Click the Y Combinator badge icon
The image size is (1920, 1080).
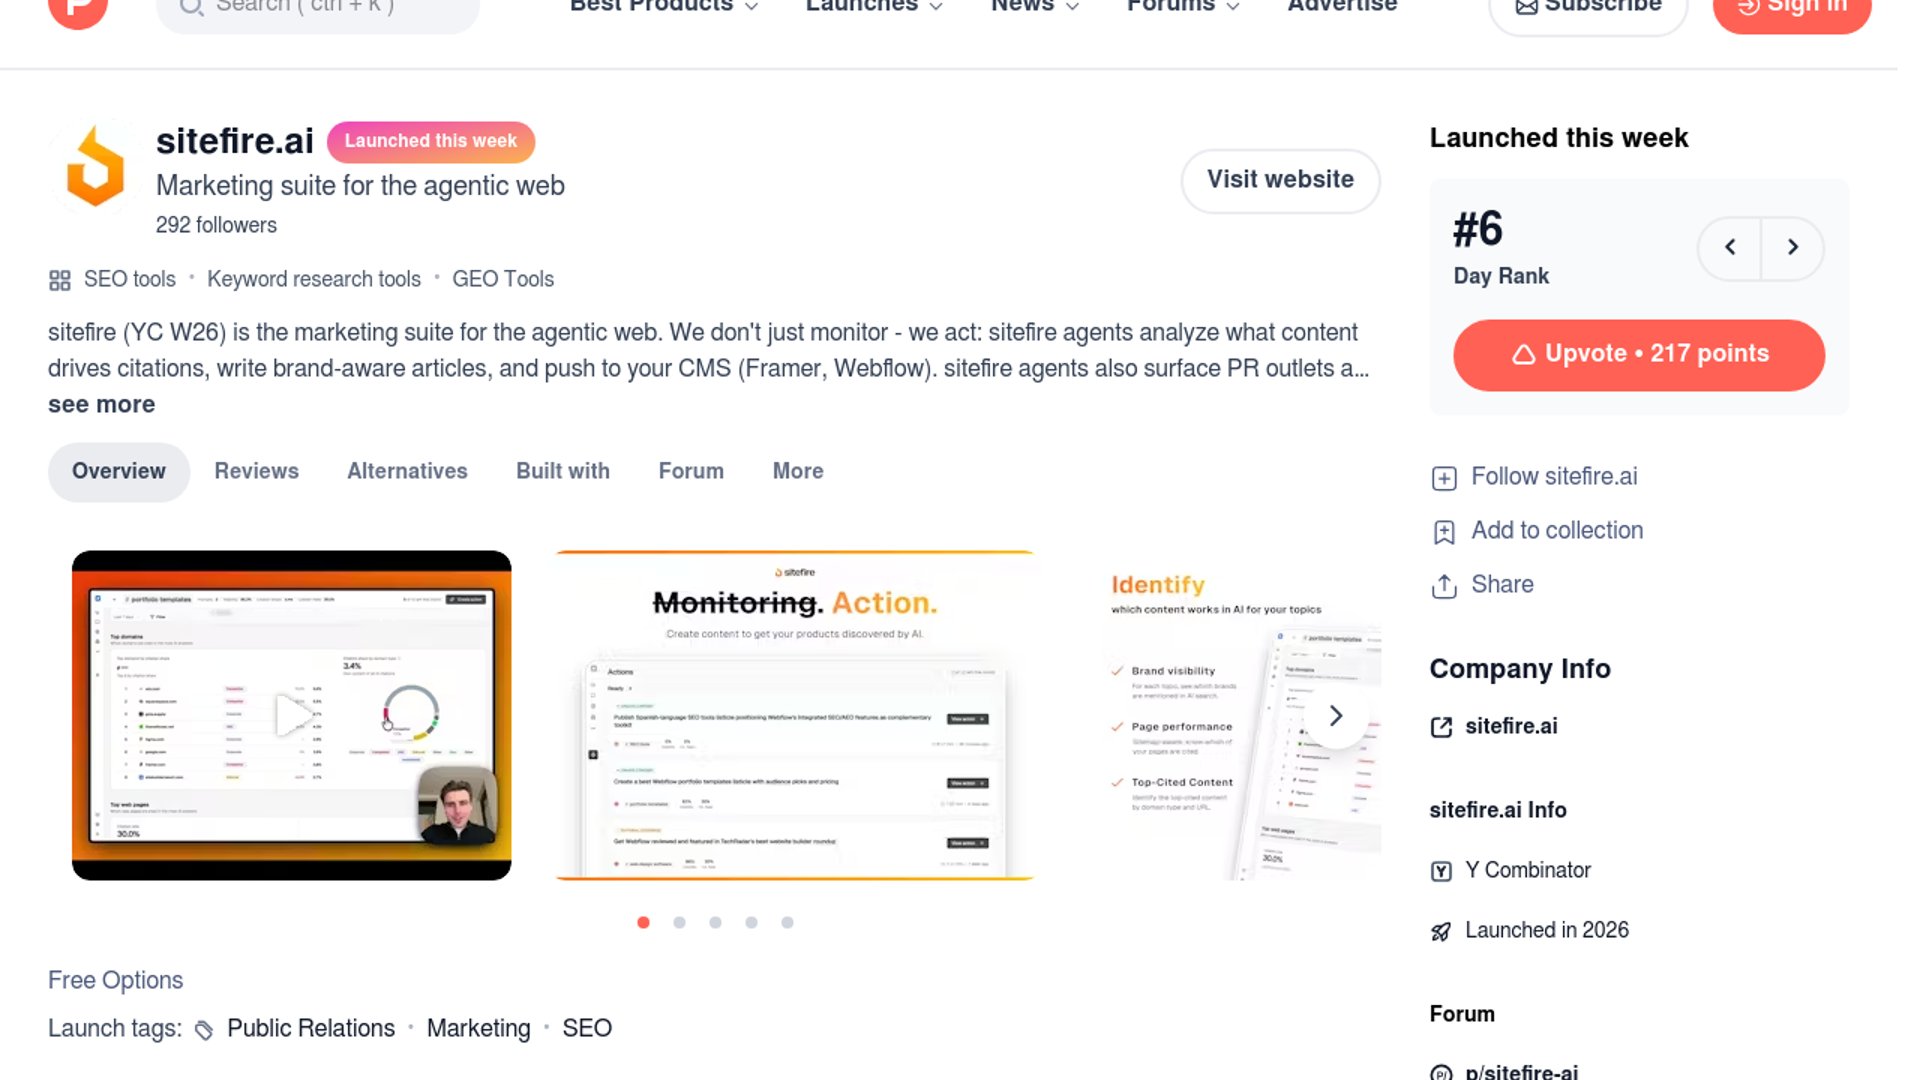(1441, 871)
